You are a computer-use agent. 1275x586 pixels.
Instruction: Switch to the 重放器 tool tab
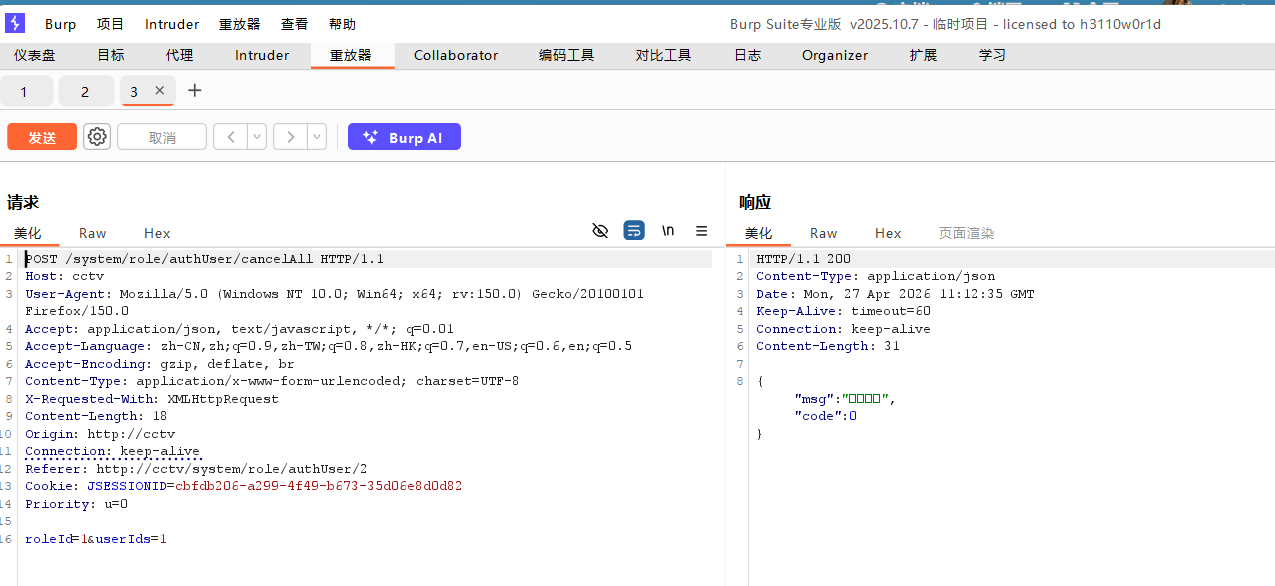[351, 55]
